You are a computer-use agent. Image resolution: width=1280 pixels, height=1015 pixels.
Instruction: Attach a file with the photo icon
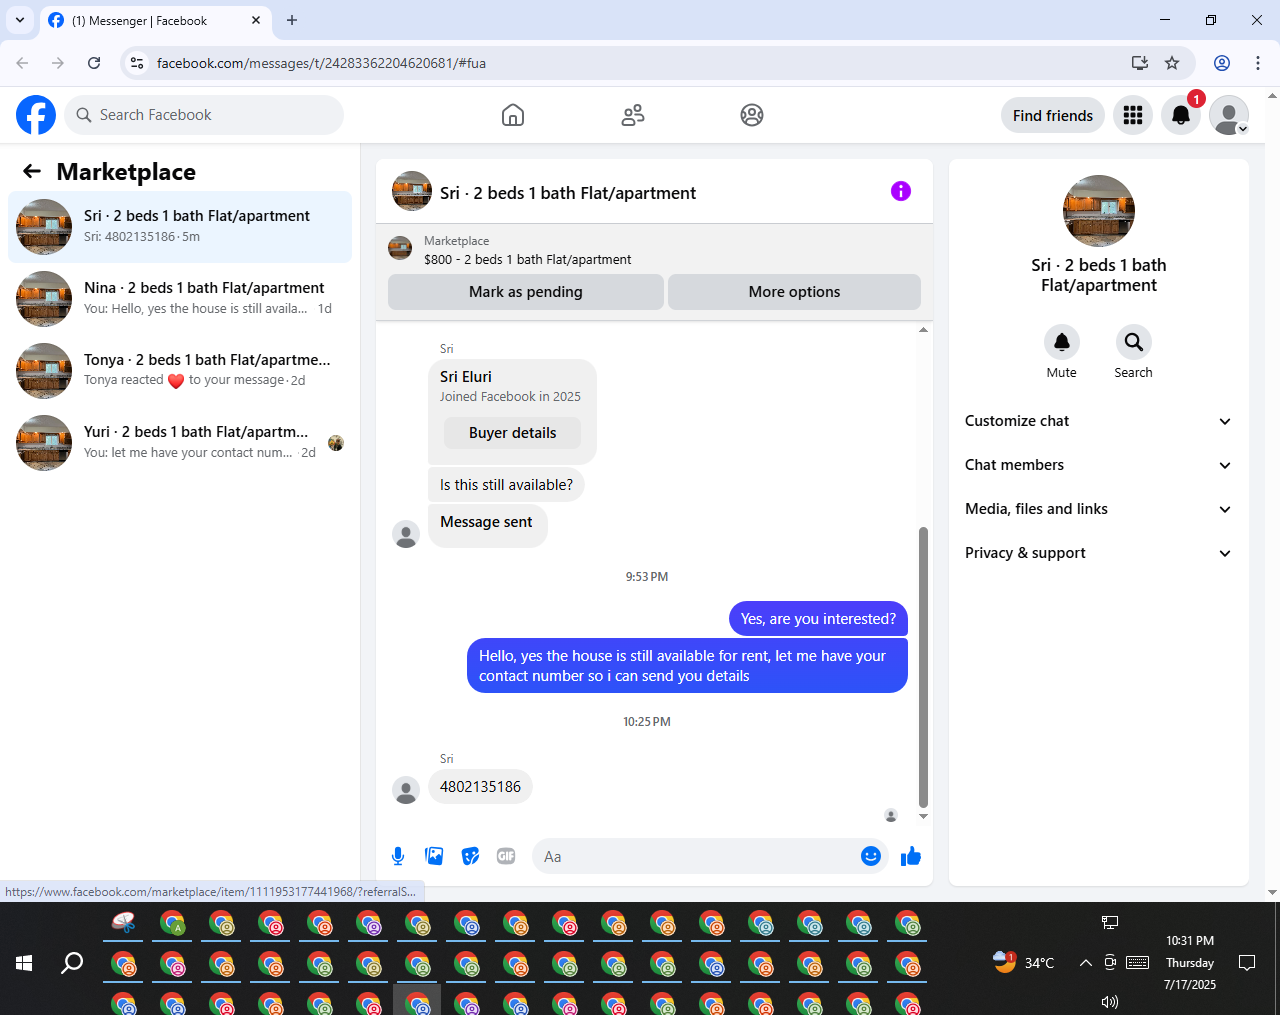(x=434, y=856)
